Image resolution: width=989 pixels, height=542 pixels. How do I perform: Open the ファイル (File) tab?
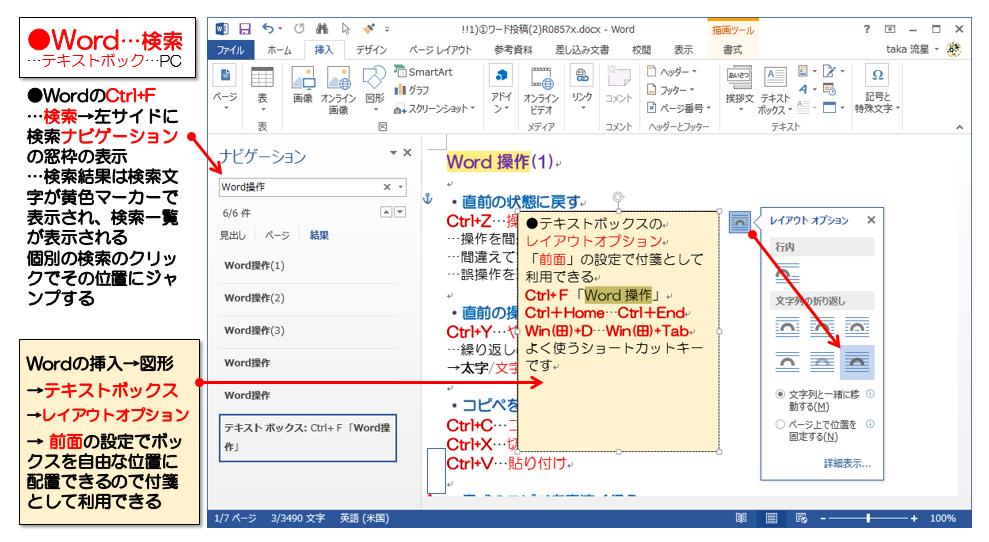231,50
